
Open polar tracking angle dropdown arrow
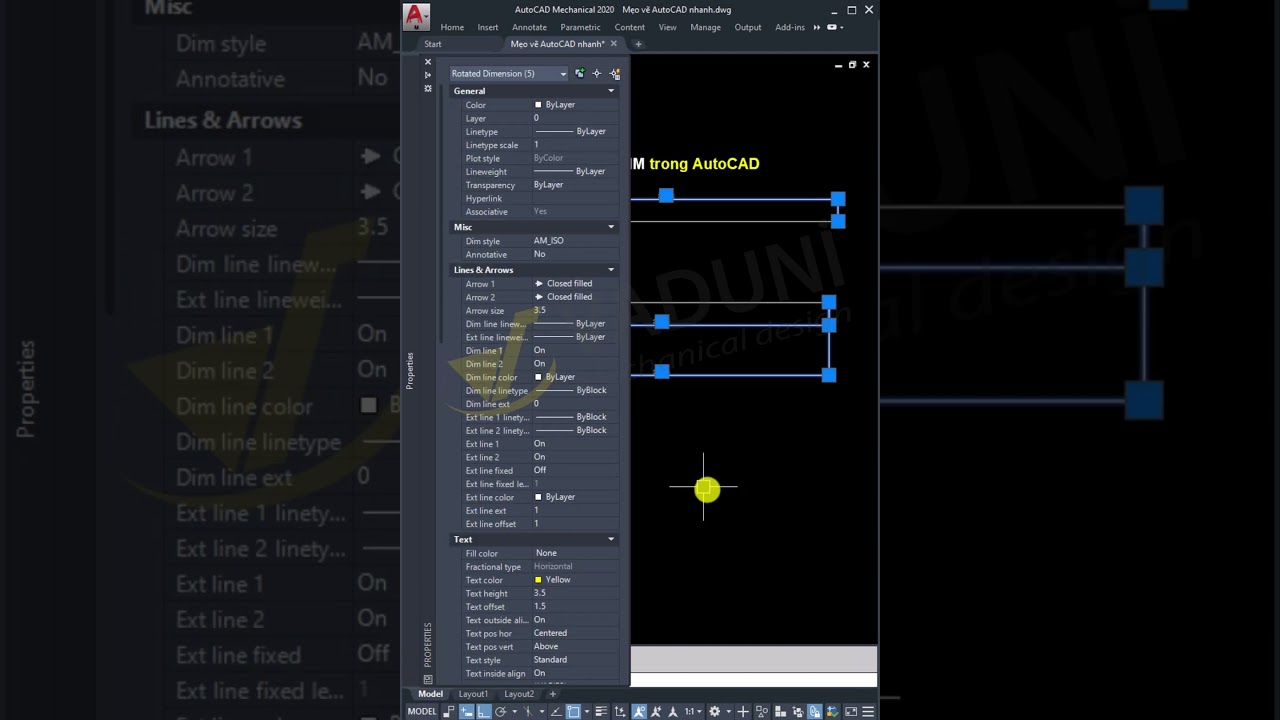coord(514,711)
